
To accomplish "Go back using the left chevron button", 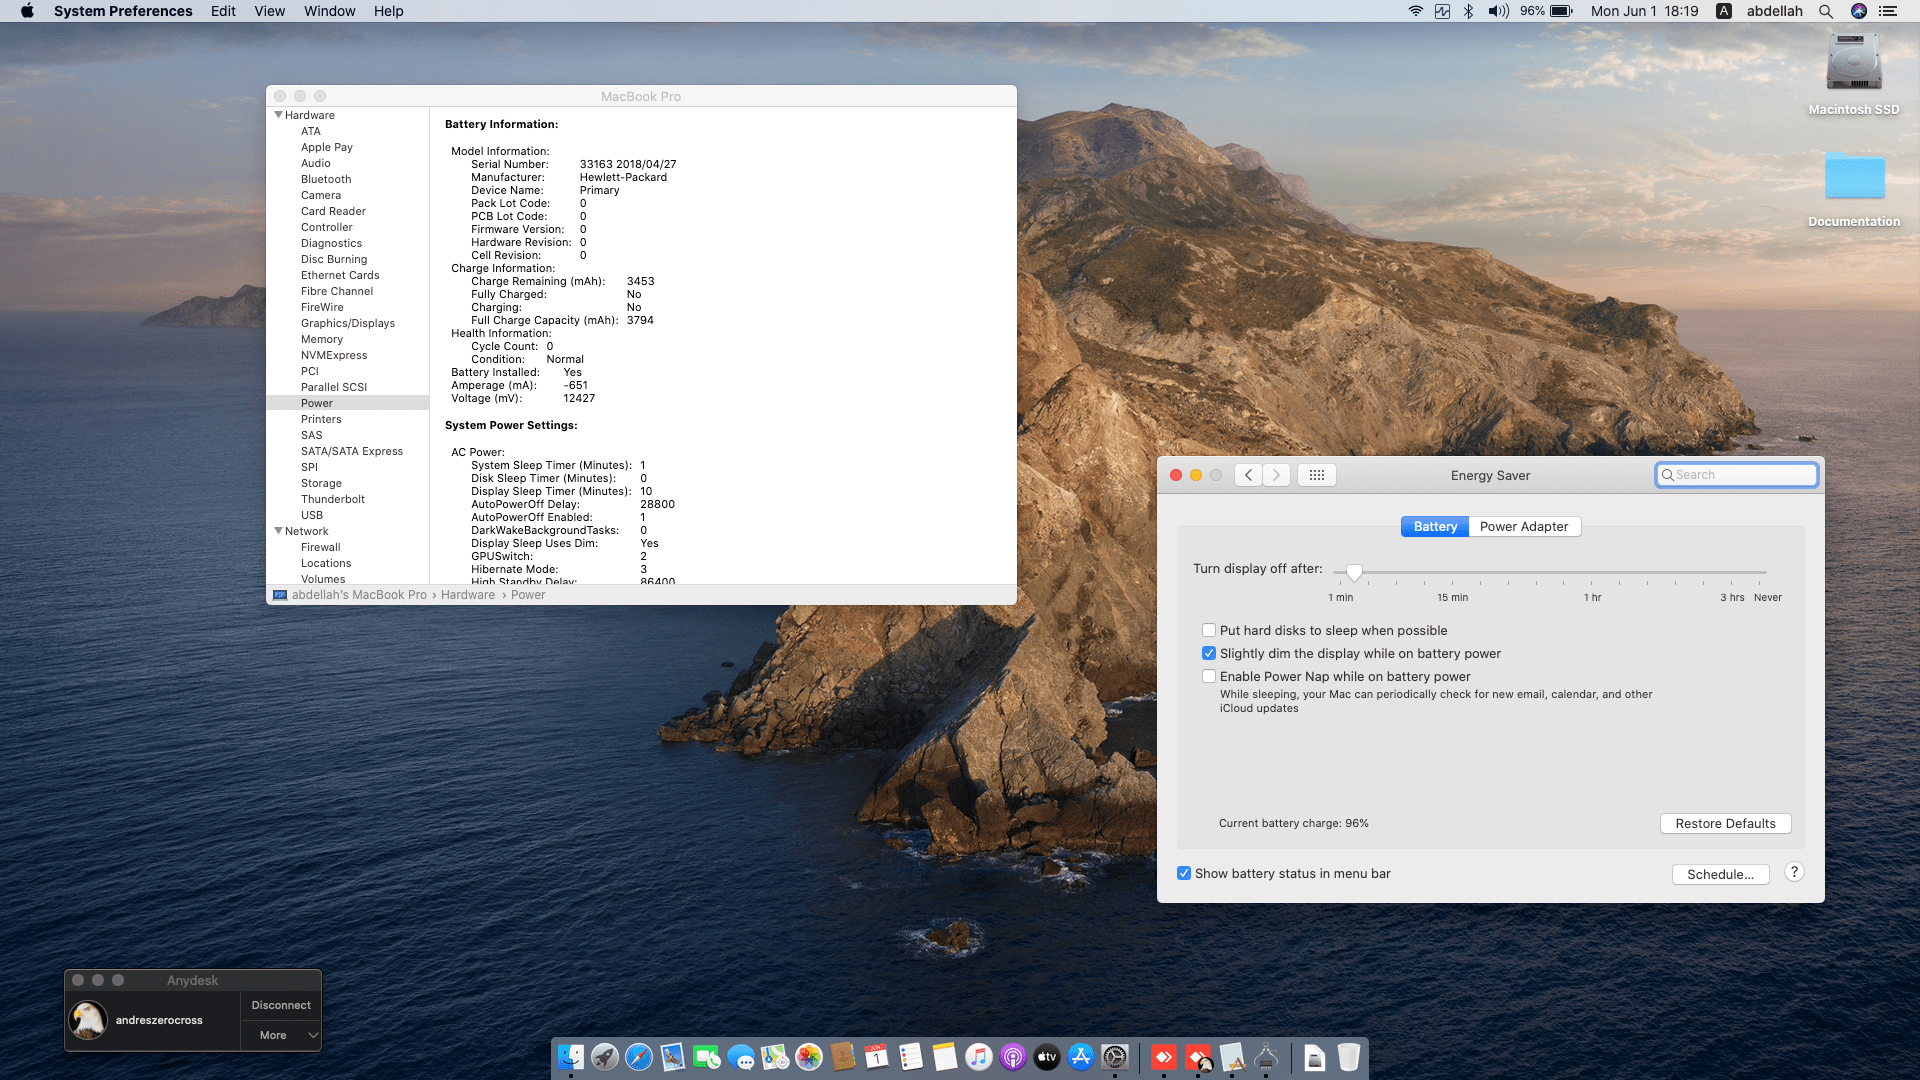I will click(1248, 475).
